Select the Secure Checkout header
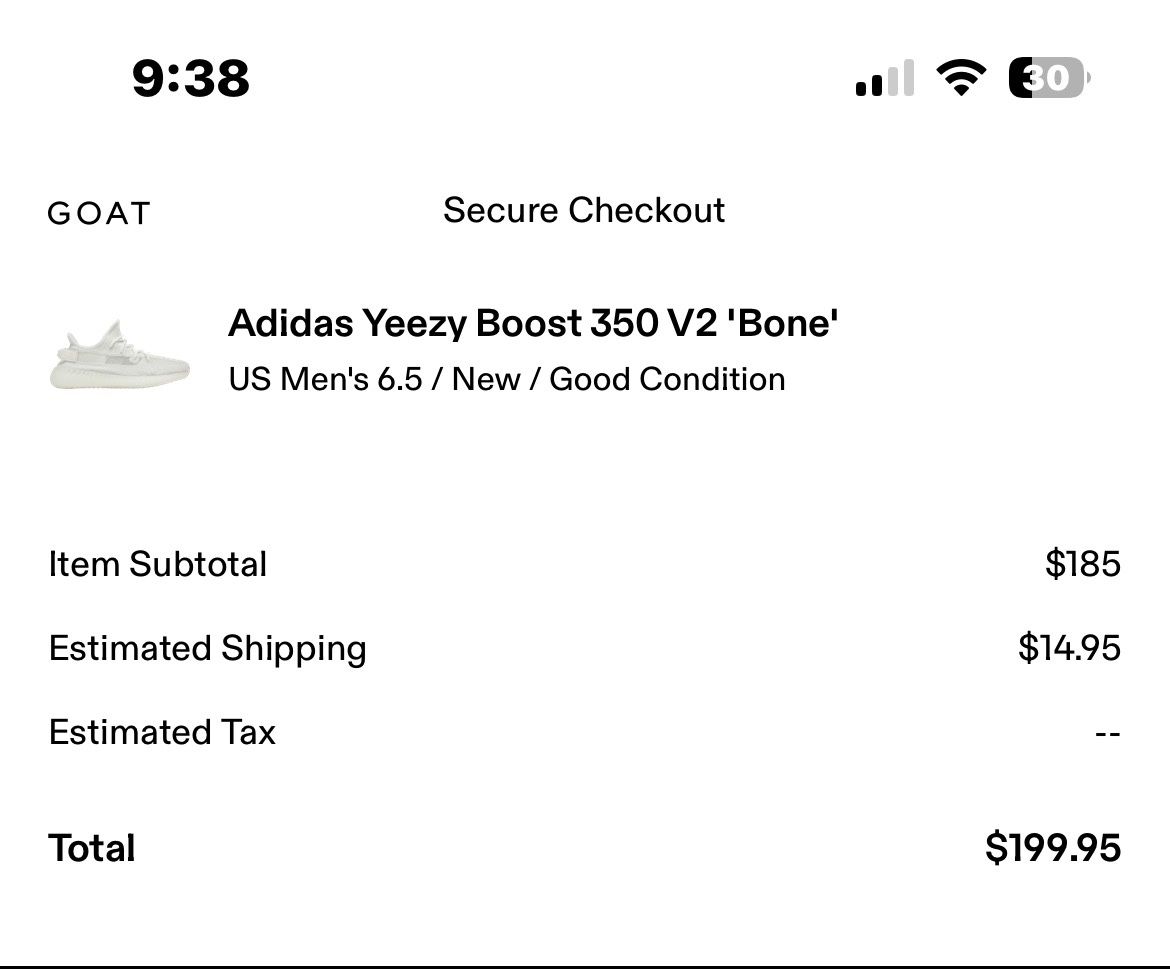This screenshot has width=1170, height=969. pyautogui.click(x=584, y=211)
